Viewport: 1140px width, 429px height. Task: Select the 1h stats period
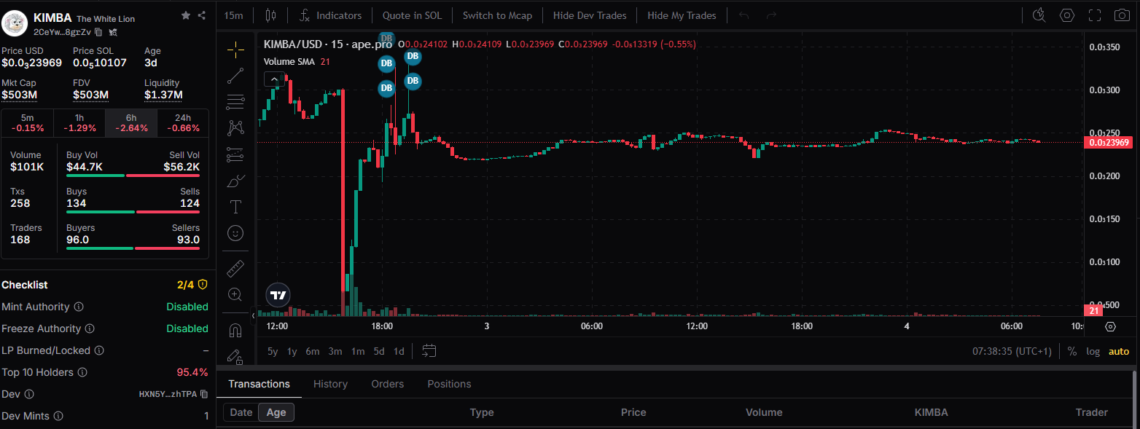(79, 123)
